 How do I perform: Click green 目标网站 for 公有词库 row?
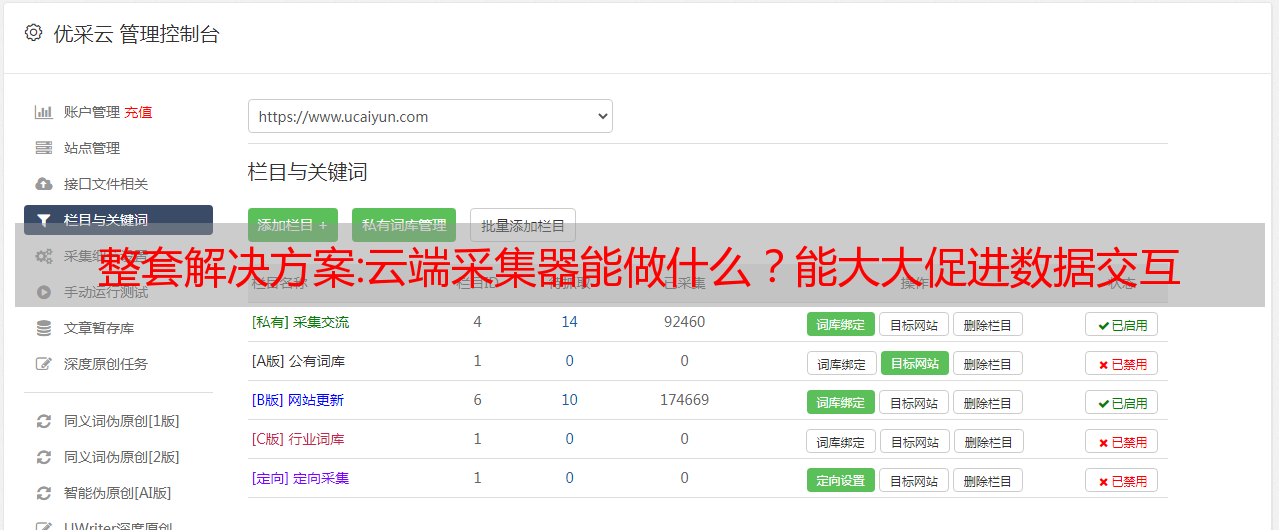pyautogui.click(x=914, y=363)
